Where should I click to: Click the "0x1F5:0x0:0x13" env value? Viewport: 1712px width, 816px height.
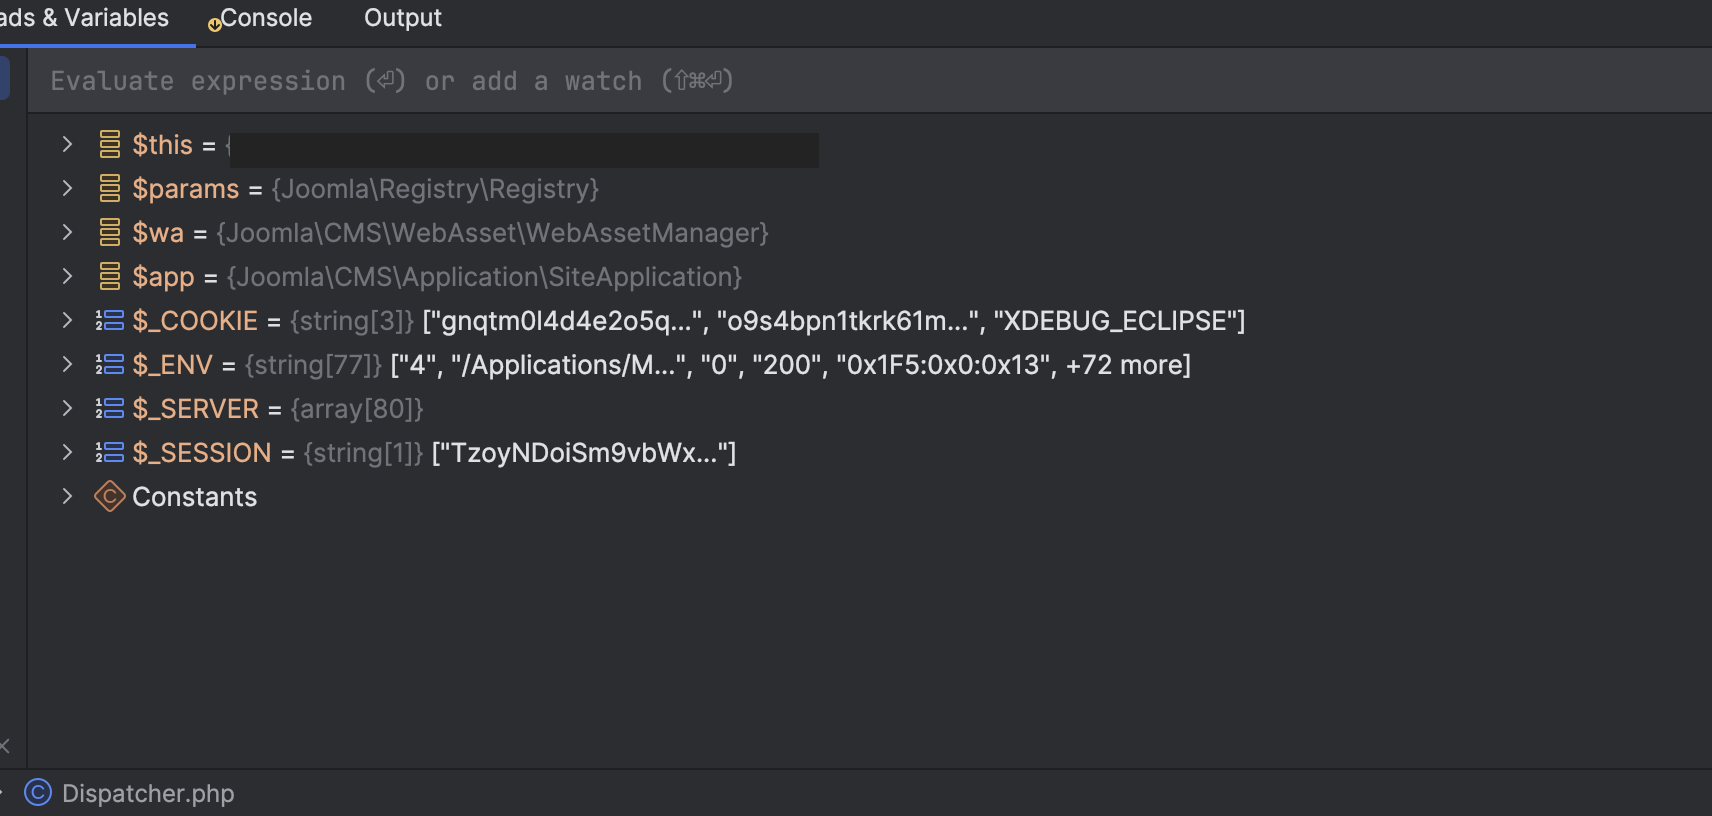coord(944,365)
